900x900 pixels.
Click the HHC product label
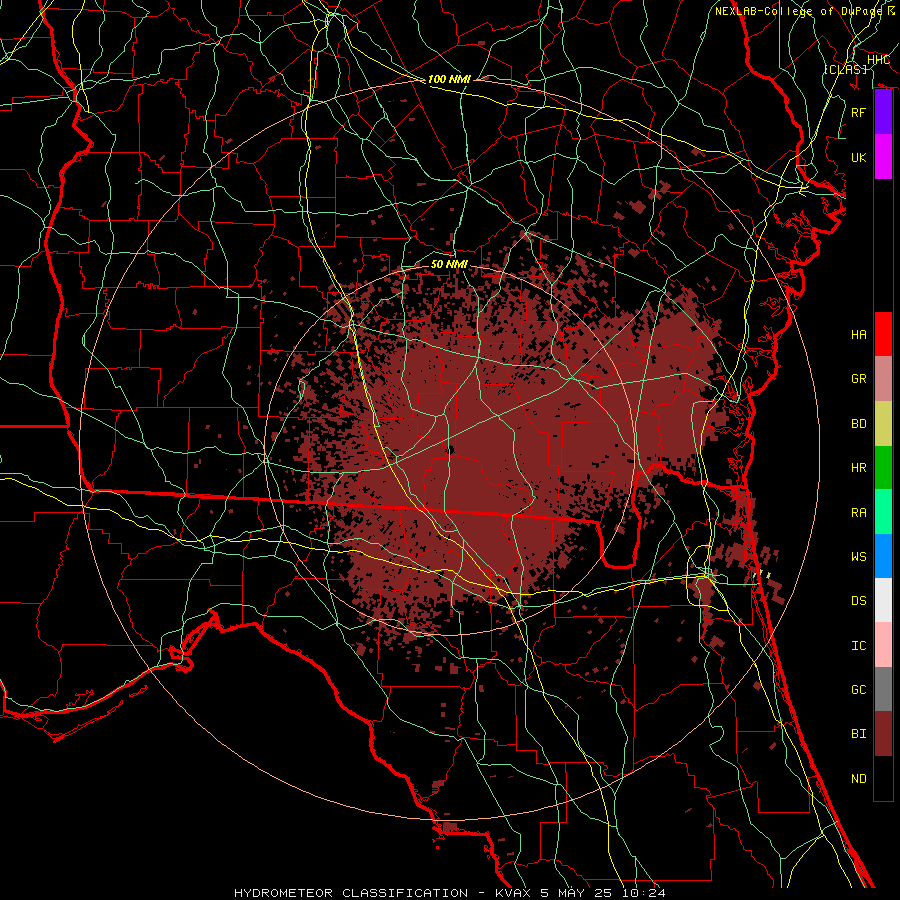pos(878,60)
